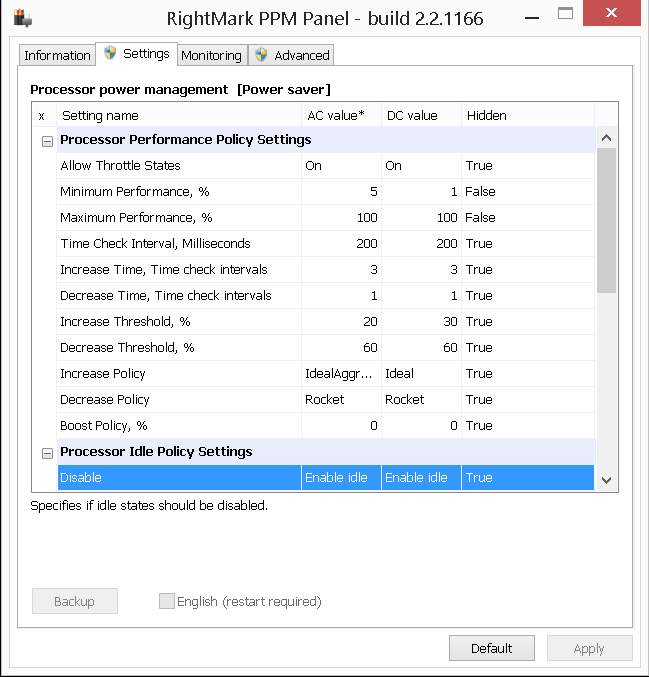Click the Default button
This screenshot has width=649, height=677.
pos(492,648)
